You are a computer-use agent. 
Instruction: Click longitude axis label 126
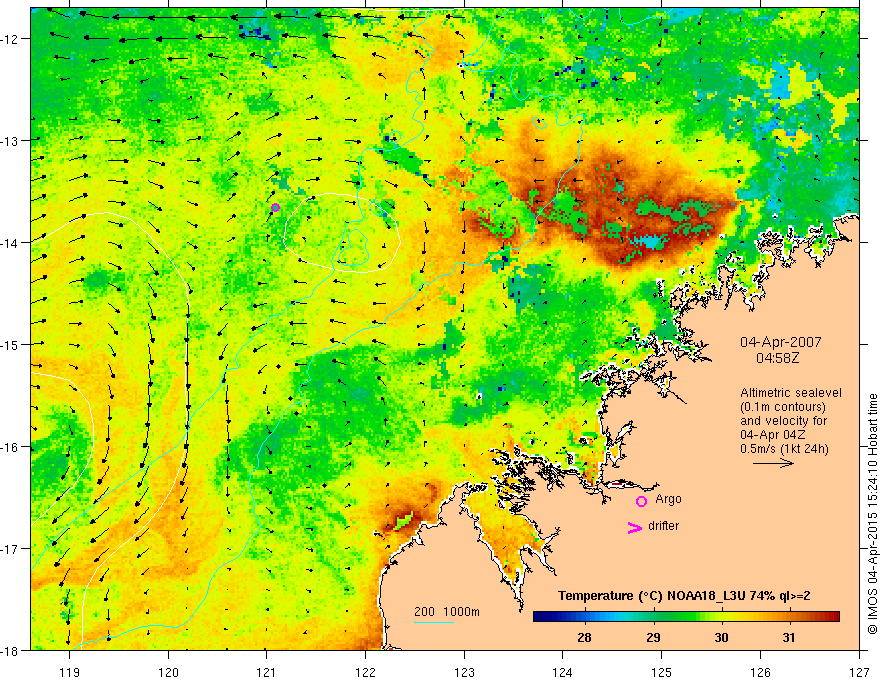[760, 672]
